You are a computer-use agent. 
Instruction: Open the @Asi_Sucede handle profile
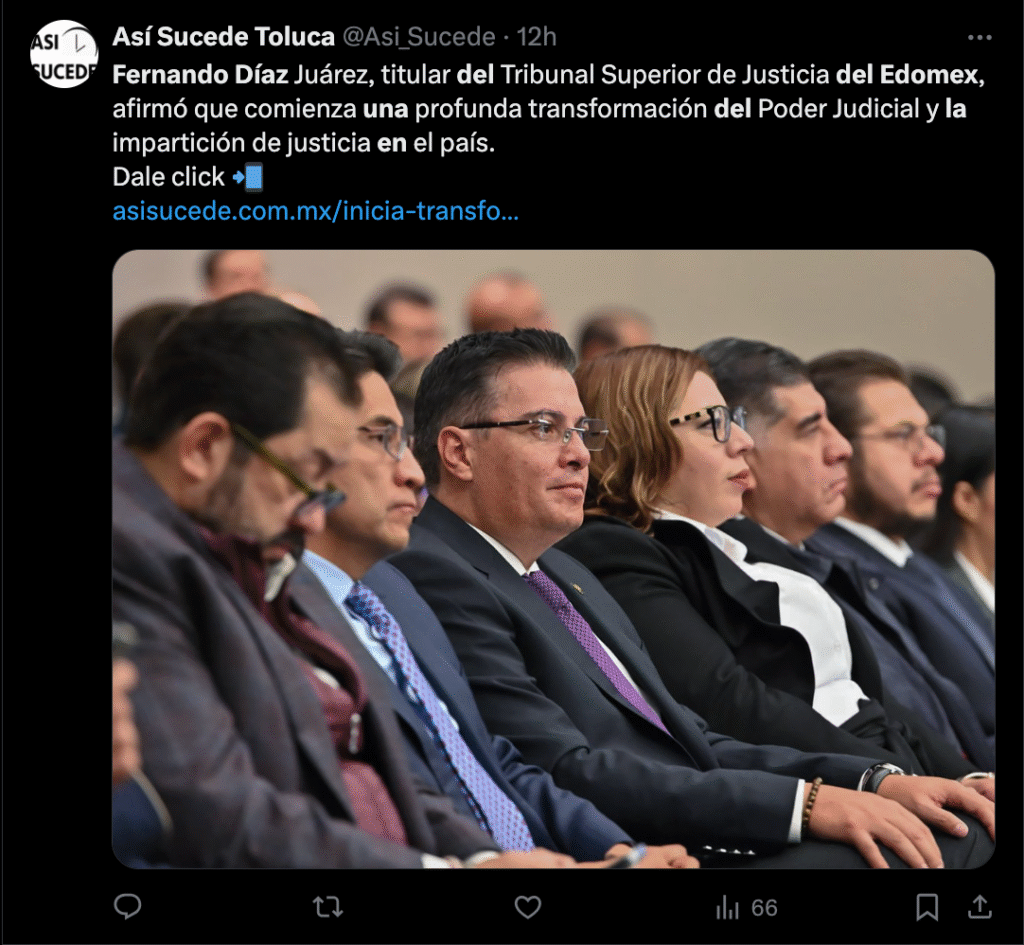coord(419,37)
